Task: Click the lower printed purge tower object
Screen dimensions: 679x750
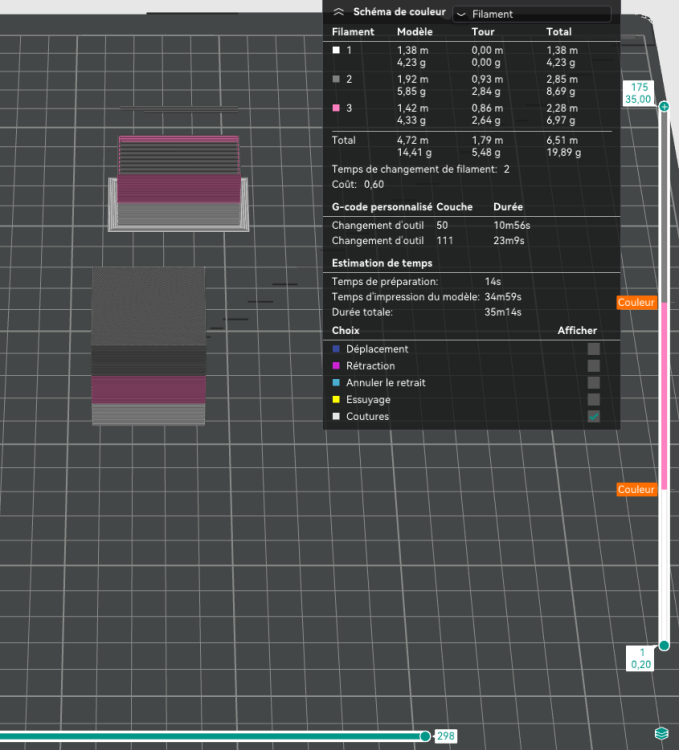Action: click(149, 346)
